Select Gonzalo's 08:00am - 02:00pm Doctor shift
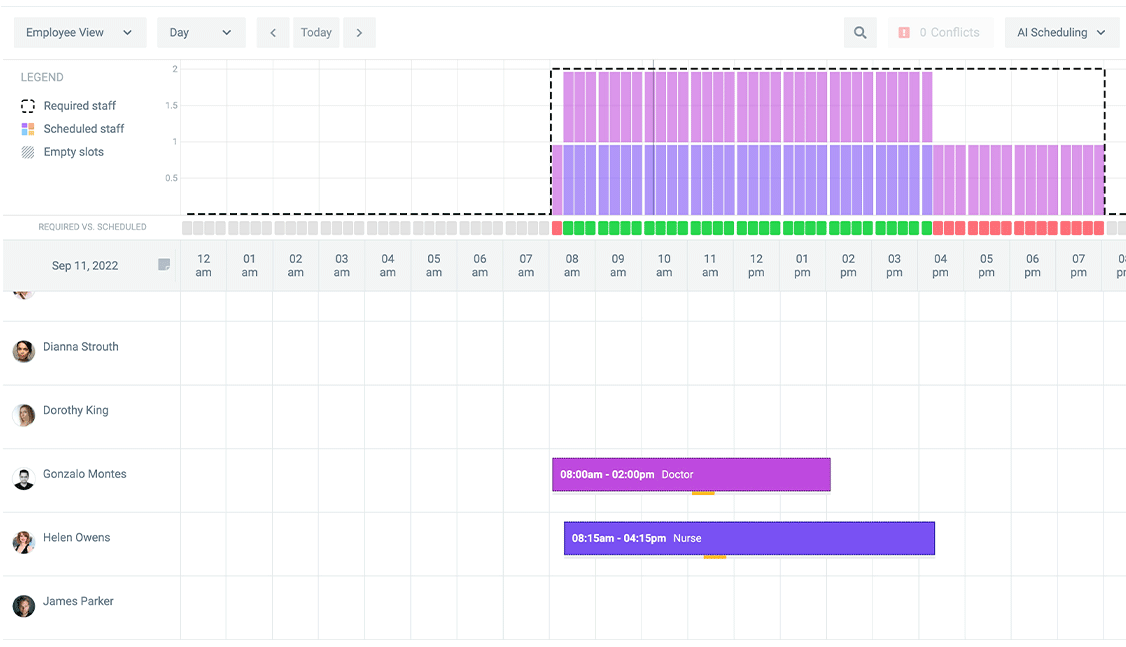The width and height of the screenshot is (1126, 647). [x=691, y=475]
